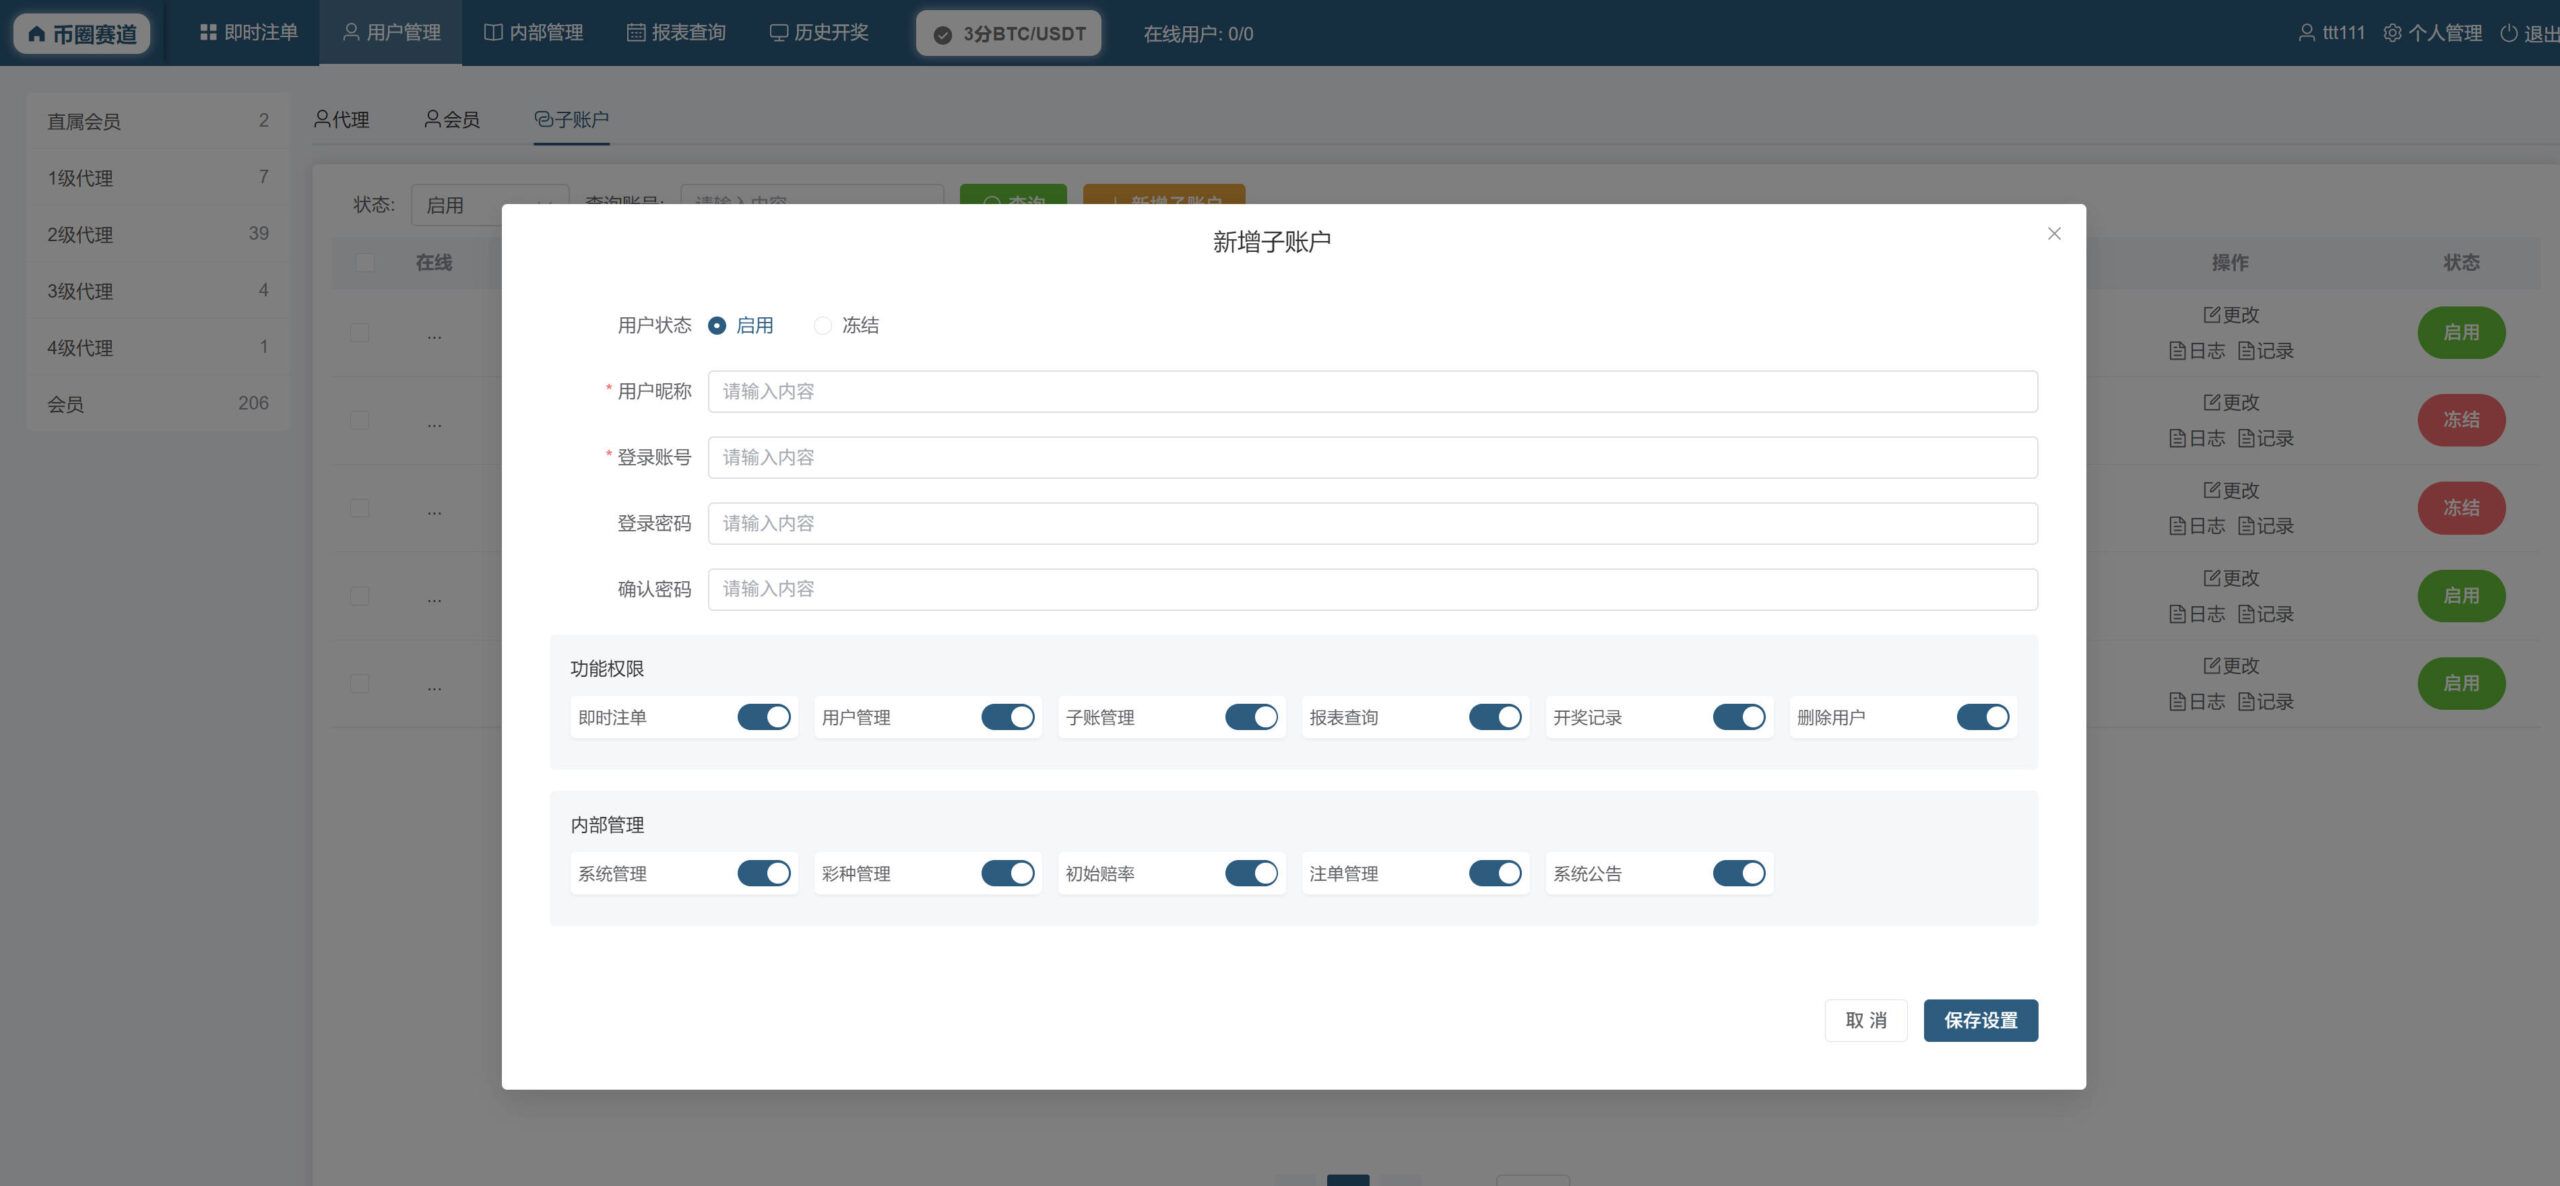Select 会员 206 in the sidebar
2560x1186 pixels.
click(158, 404)
